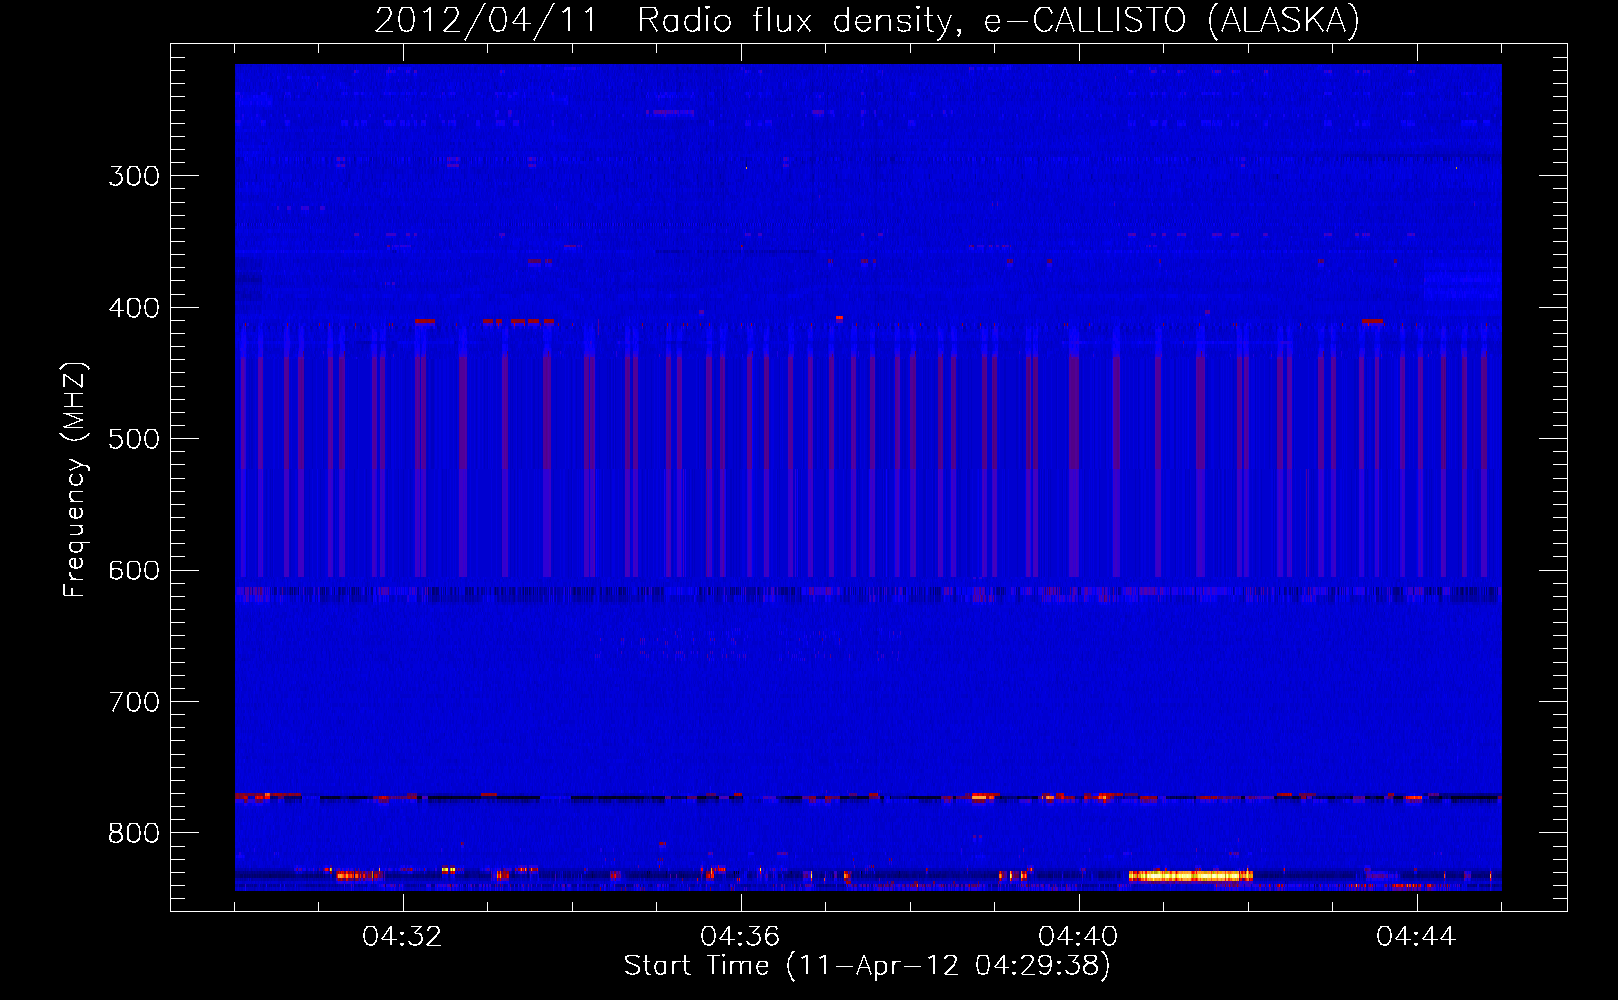The height and width of the screenshot is (1000, 1618).
Task: Select the 300 frequency tick label
Action: tap(134, 176)
